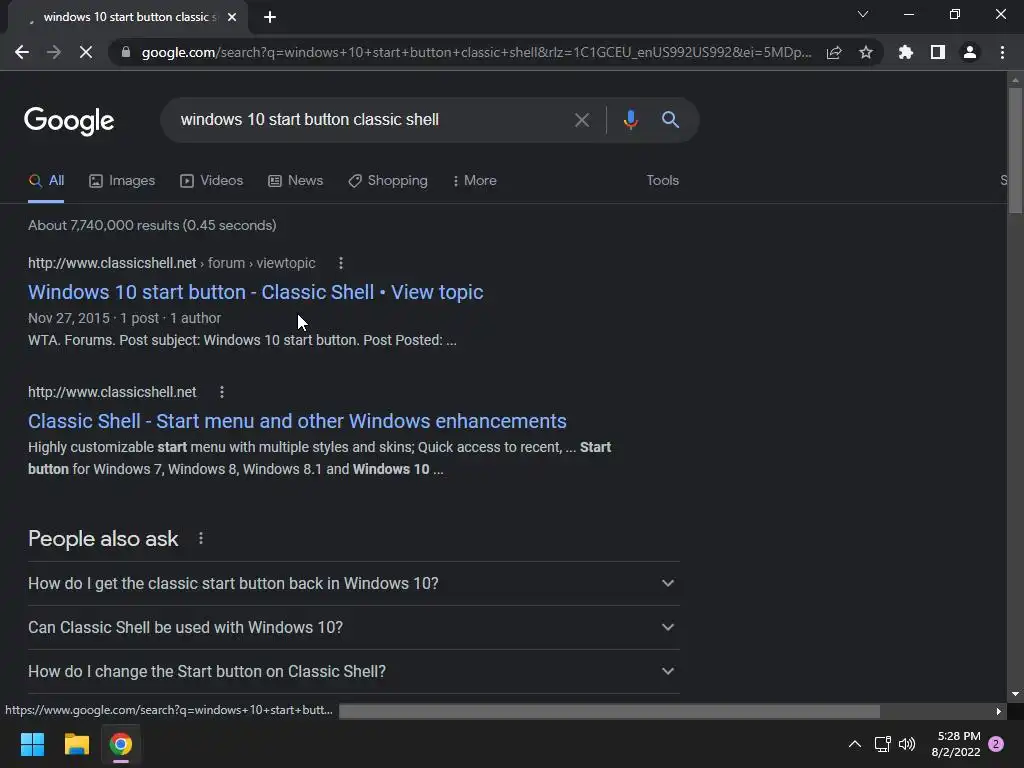
Task: Open Chrome's three-dot menu
Action: coord(1002,52)
